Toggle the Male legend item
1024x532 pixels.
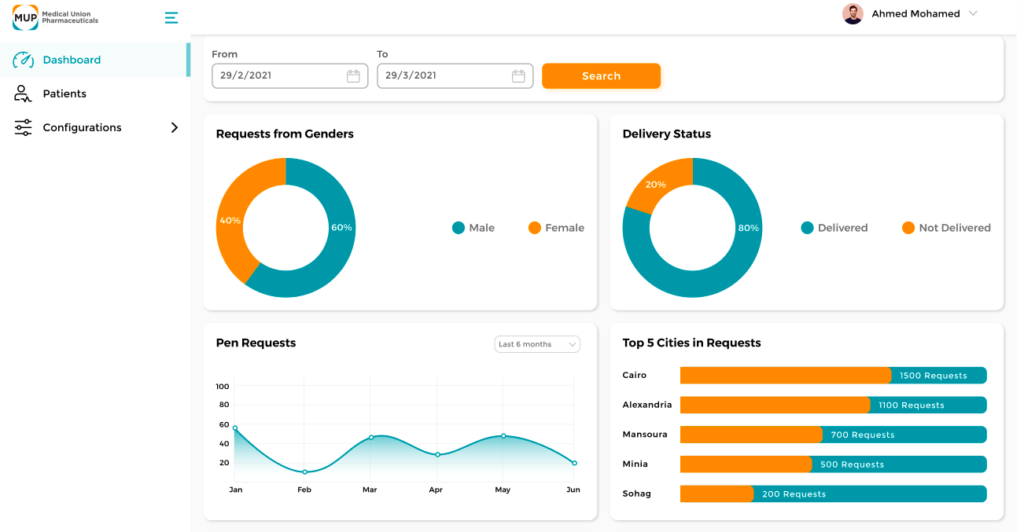[x=473, y=228]
